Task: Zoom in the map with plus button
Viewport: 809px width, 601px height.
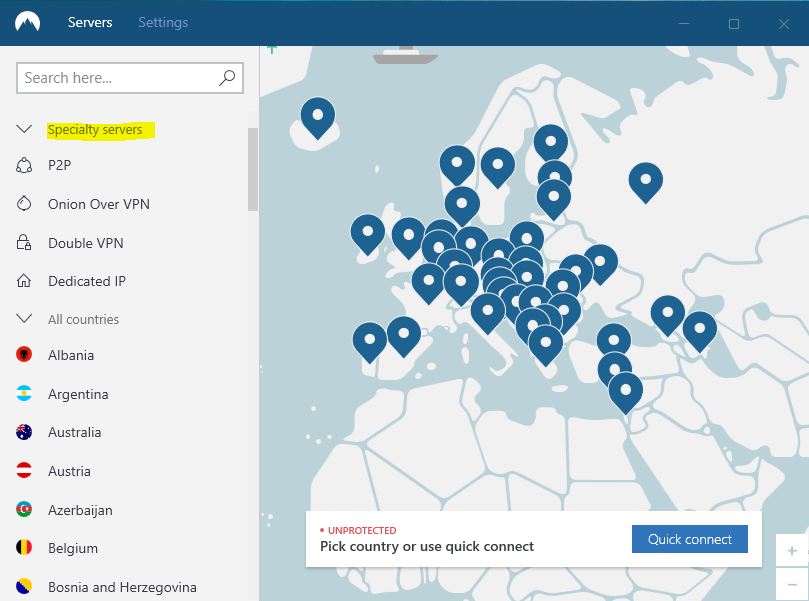Action: coord(792,551)
